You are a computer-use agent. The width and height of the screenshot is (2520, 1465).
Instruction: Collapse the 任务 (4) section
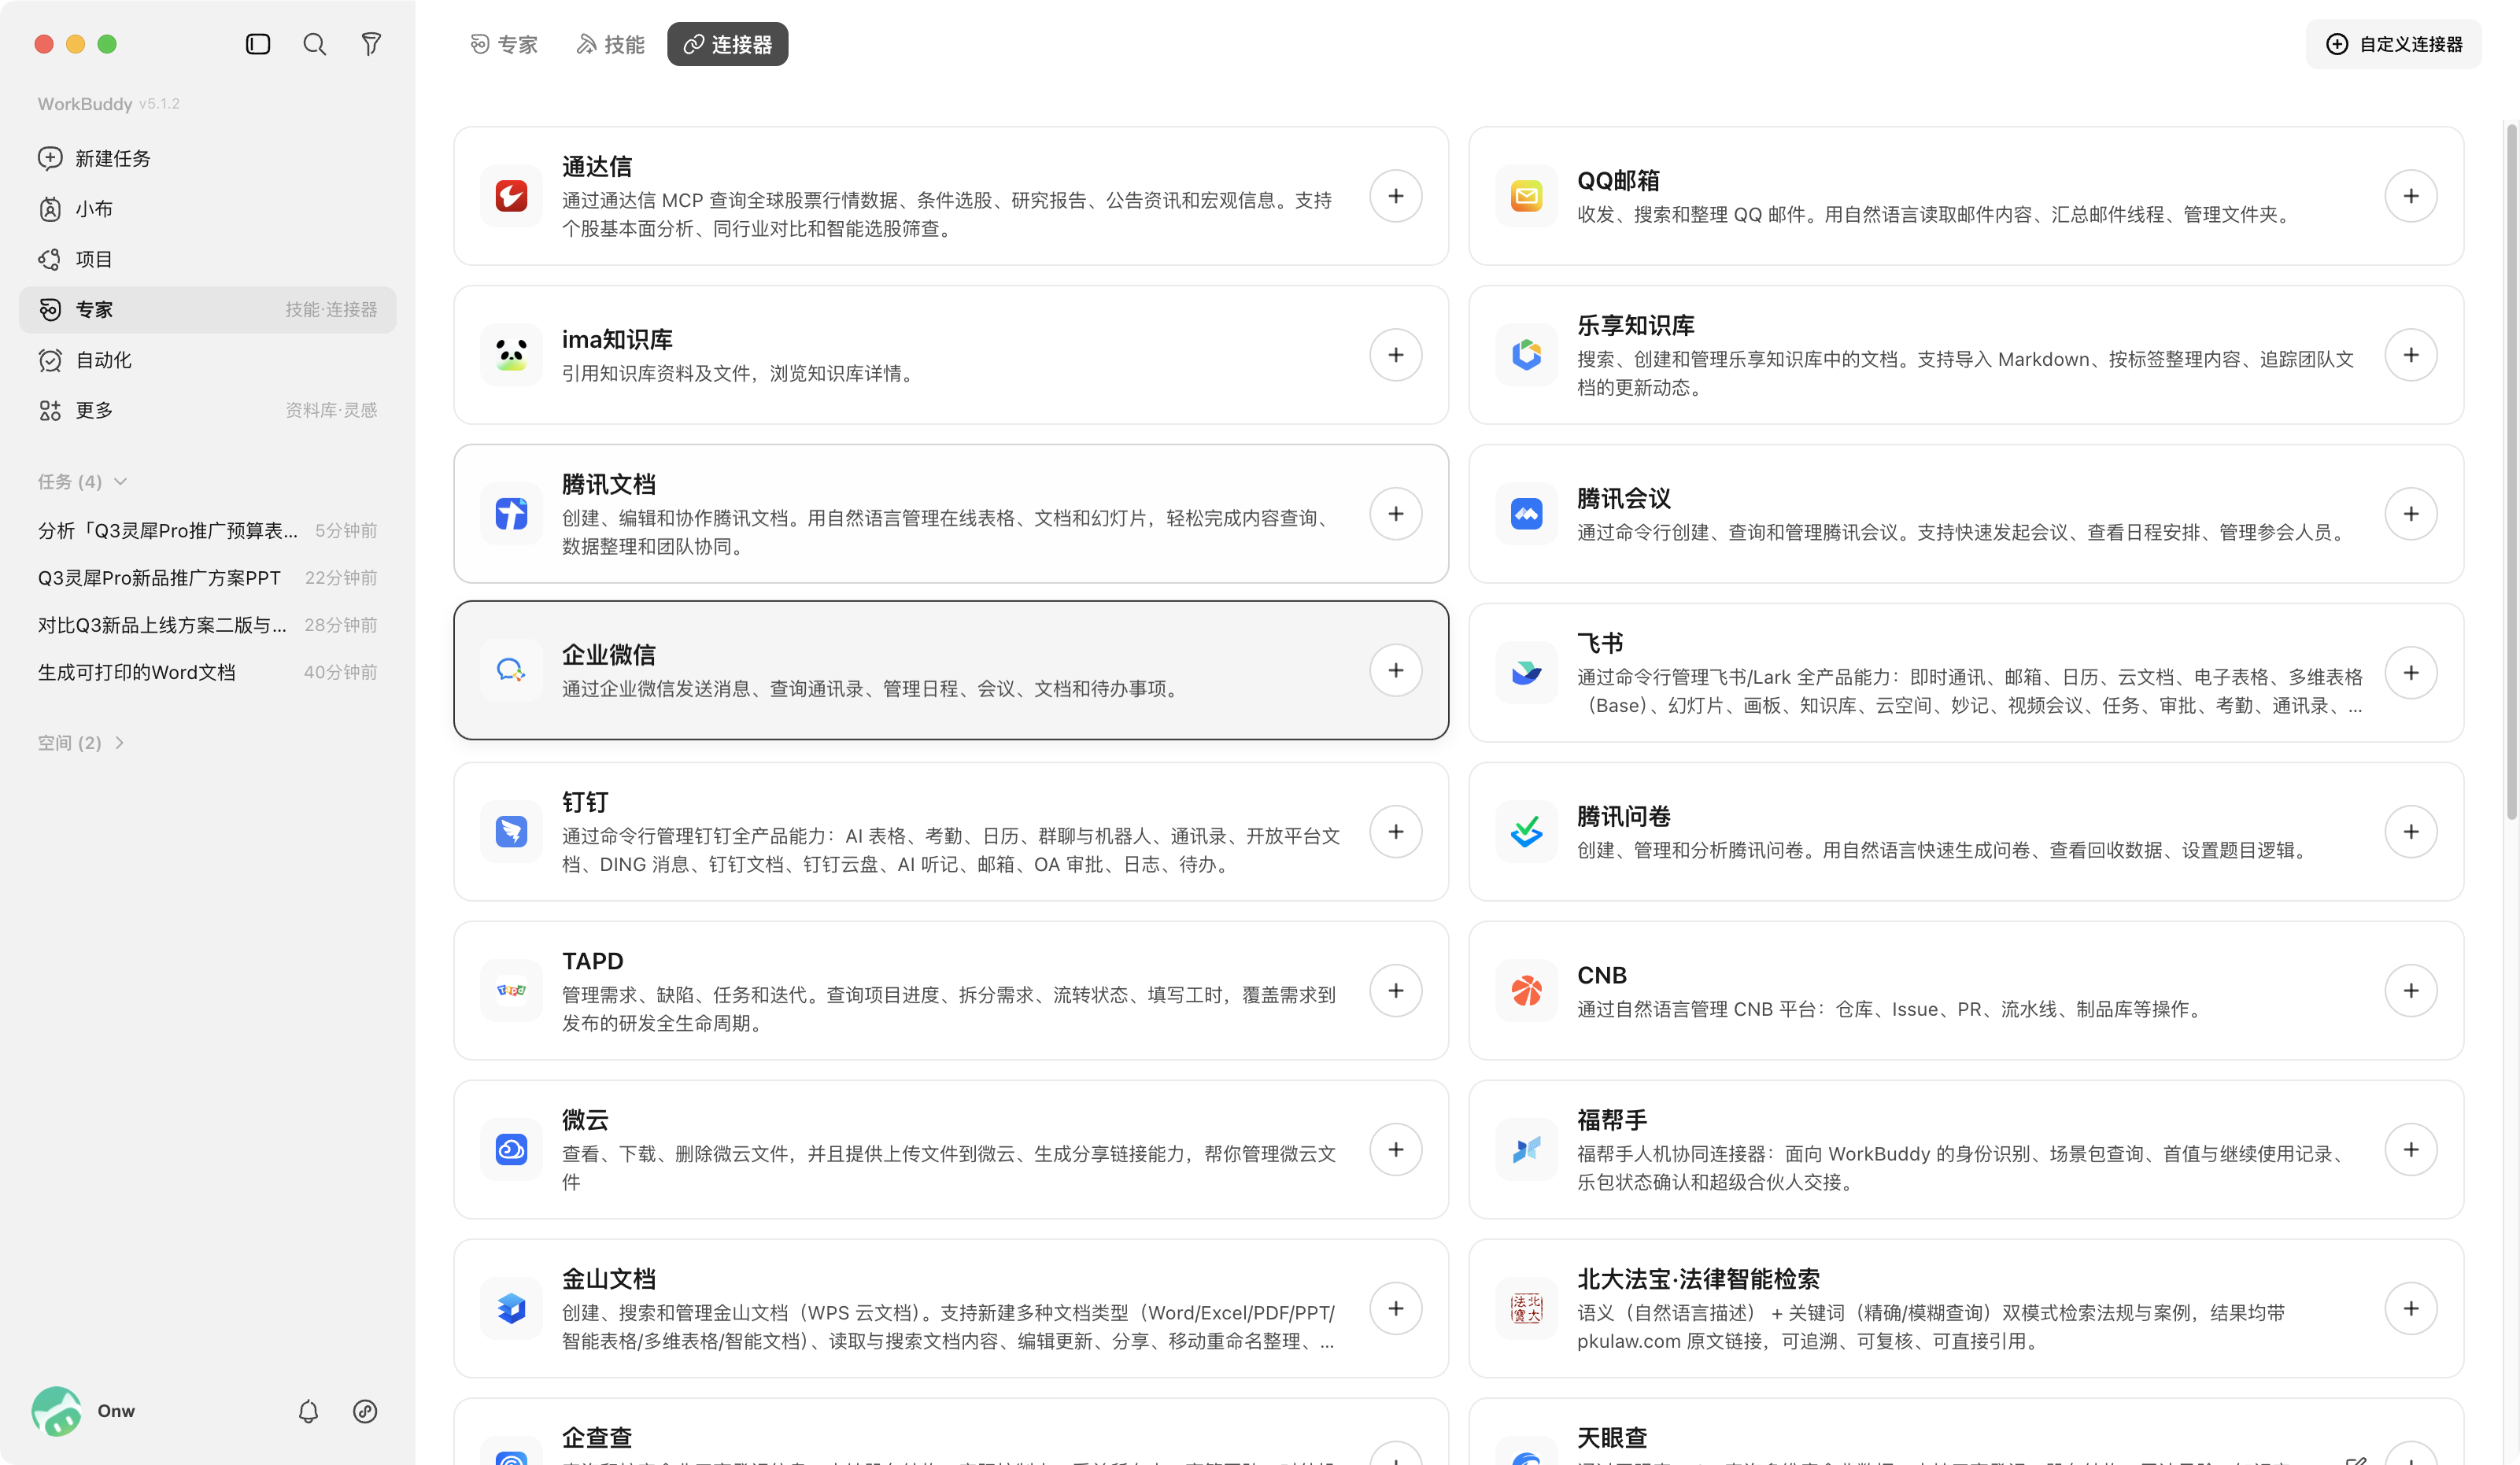pyautogui.click(x=83, y=482)
